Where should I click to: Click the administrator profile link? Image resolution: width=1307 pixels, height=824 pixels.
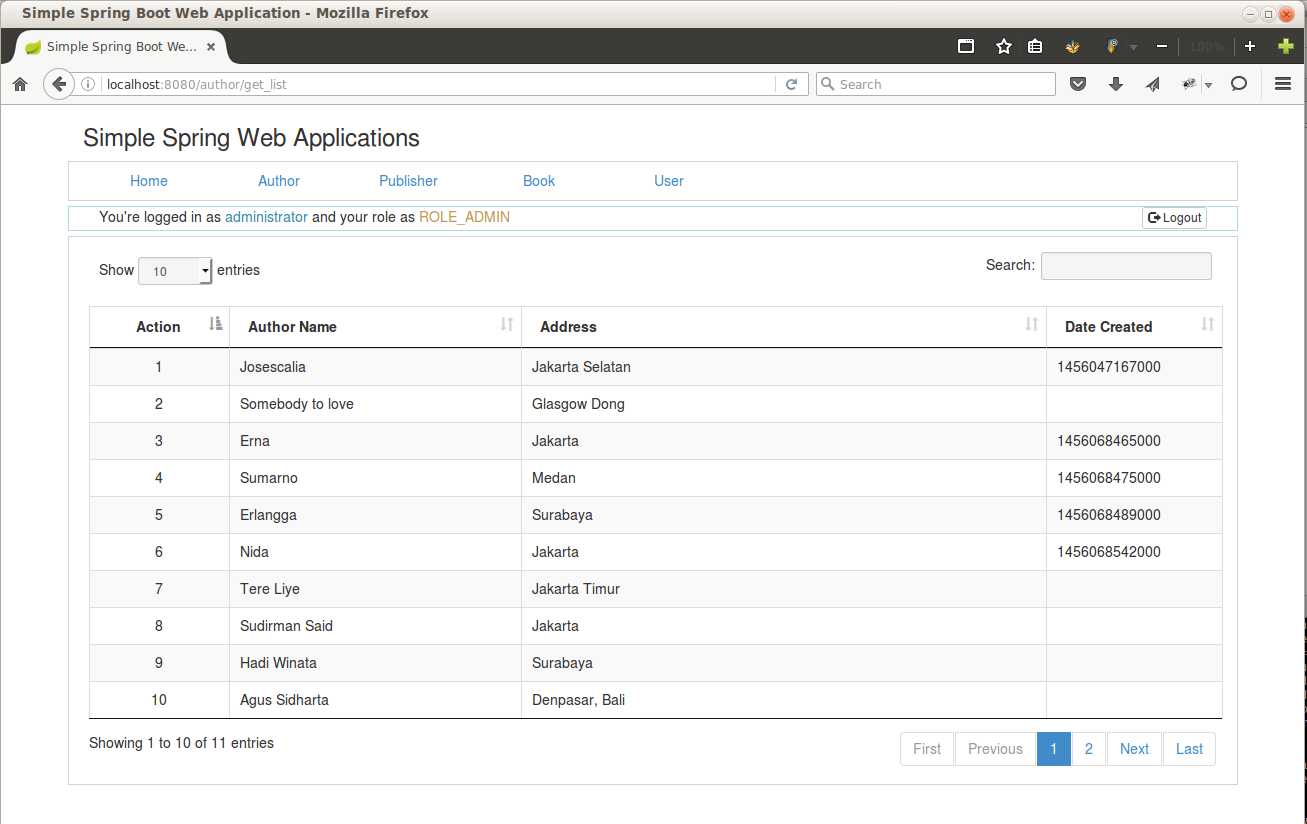click(x=266, y=216)
